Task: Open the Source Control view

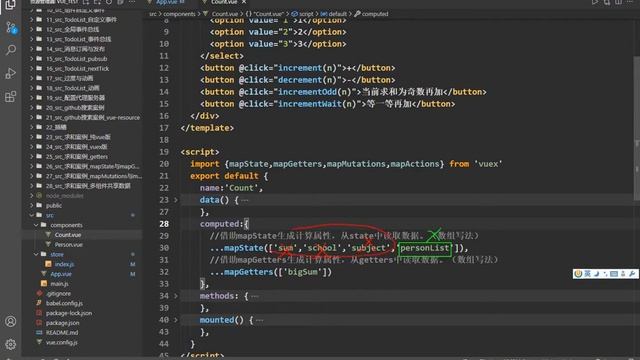Action: point(11,28)
